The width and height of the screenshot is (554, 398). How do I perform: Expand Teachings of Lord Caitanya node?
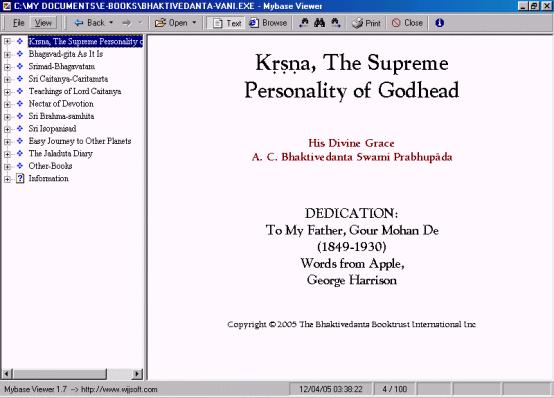pyautogui.click(x=7, y=92)
